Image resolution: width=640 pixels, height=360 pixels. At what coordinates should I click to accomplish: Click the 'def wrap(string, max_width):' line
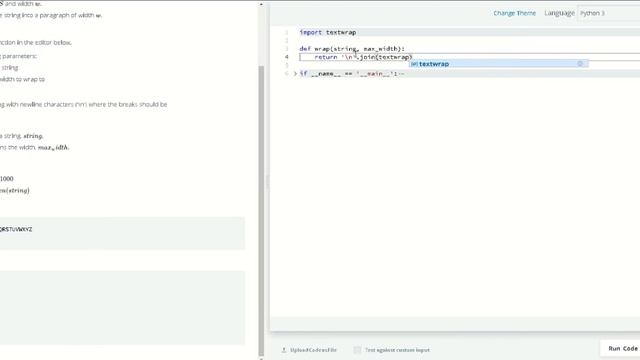[x=352, y=49]
